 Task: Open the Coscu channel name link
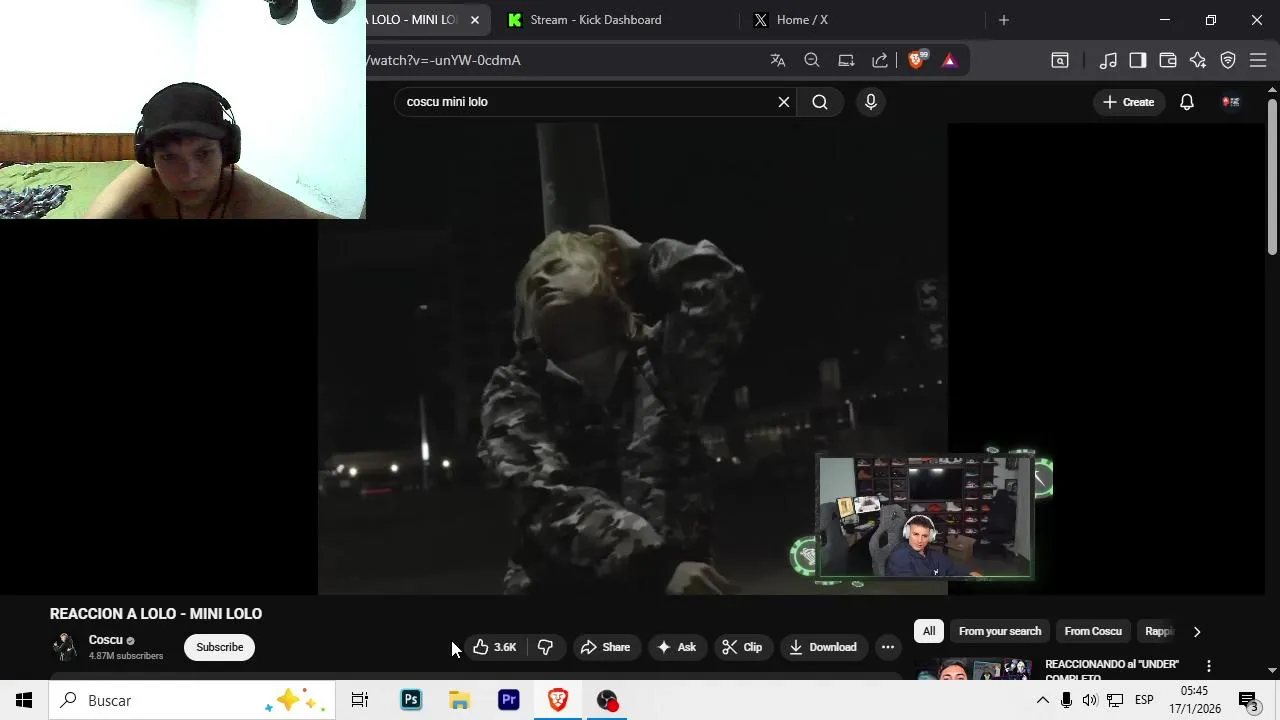(105, 640)
